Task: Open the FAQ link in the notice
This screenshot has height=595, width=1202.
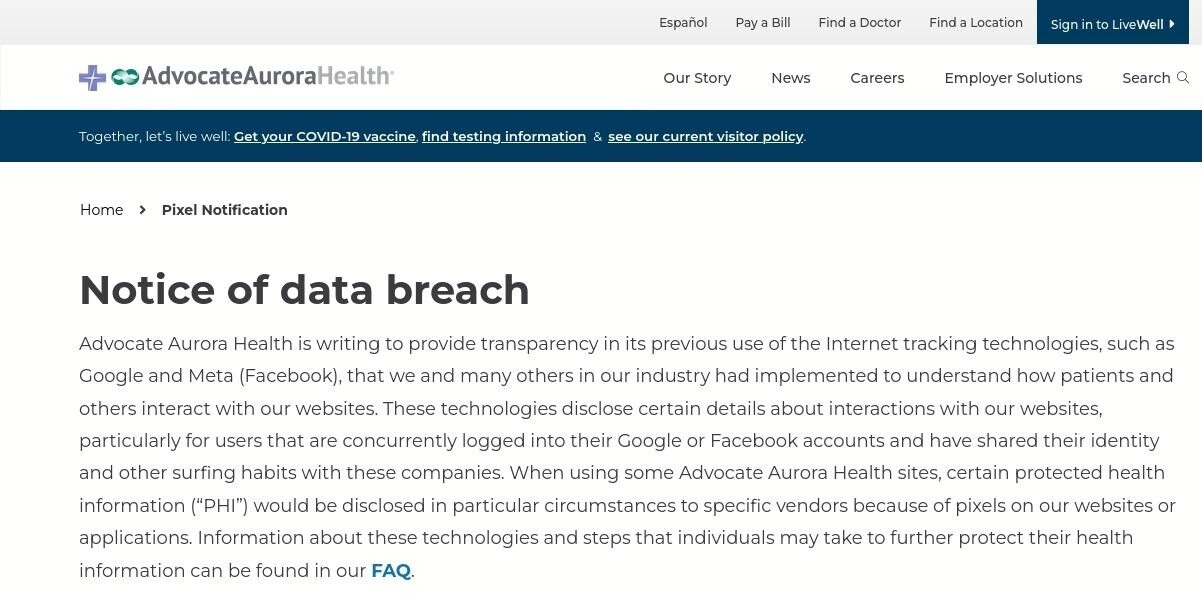Action: 391,571
